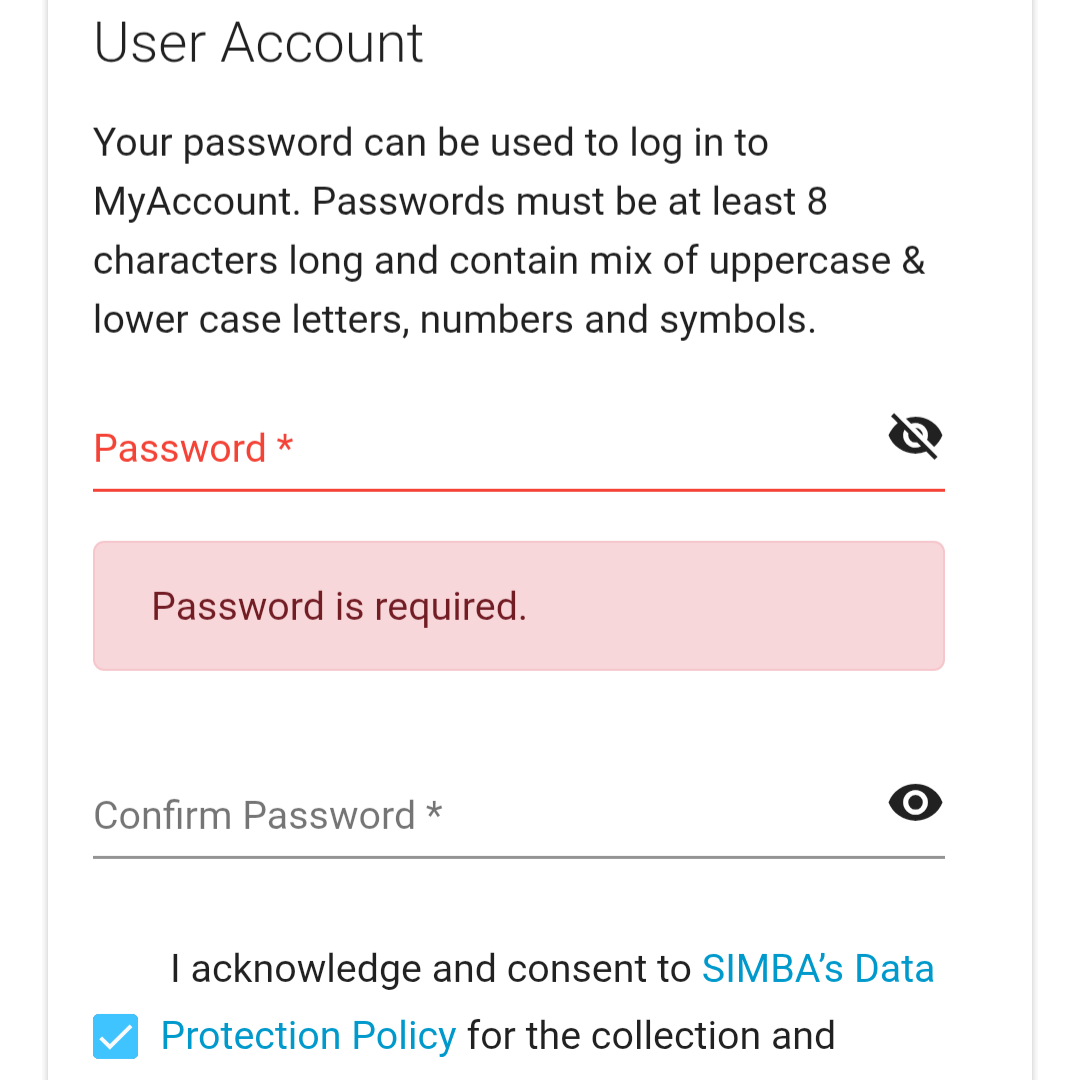Click the red Password label

tap(180, 448)
